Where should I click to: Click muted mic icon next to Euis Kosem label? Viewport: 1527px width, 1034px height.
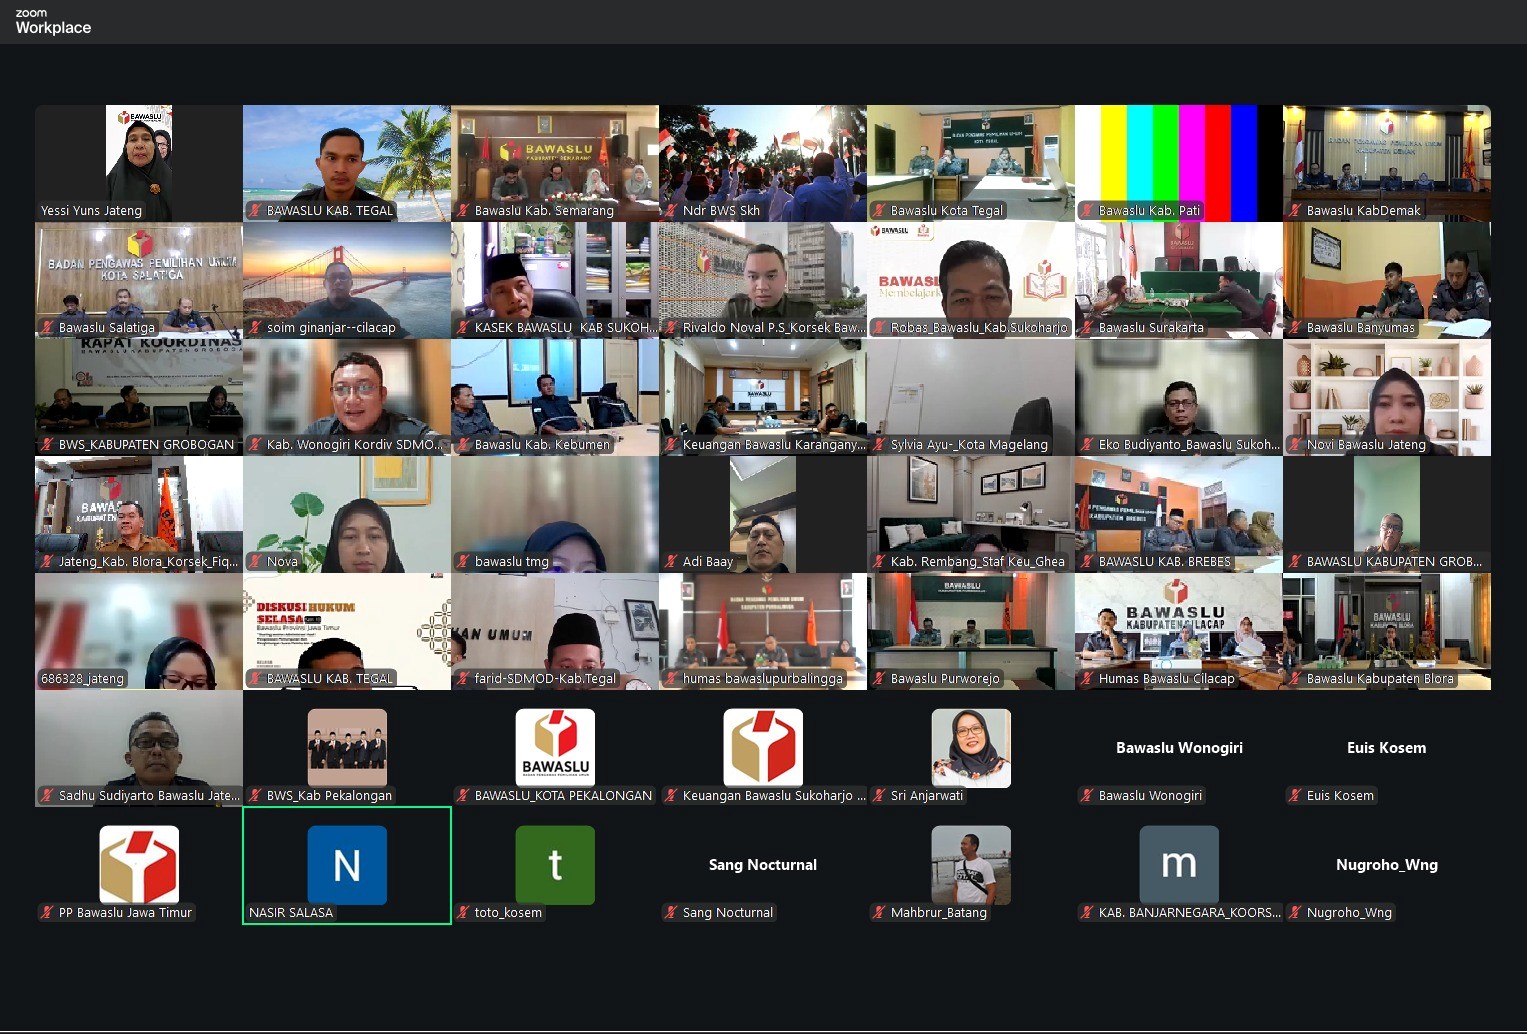1295,796
